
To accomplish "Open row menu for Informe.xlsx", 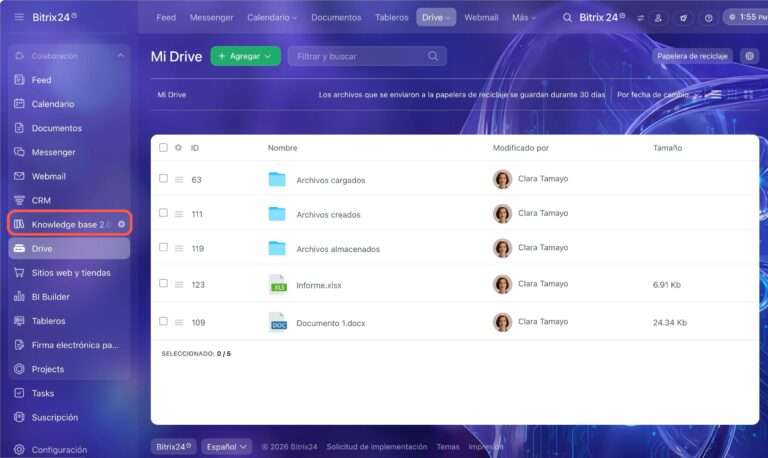I will (179, 285).
